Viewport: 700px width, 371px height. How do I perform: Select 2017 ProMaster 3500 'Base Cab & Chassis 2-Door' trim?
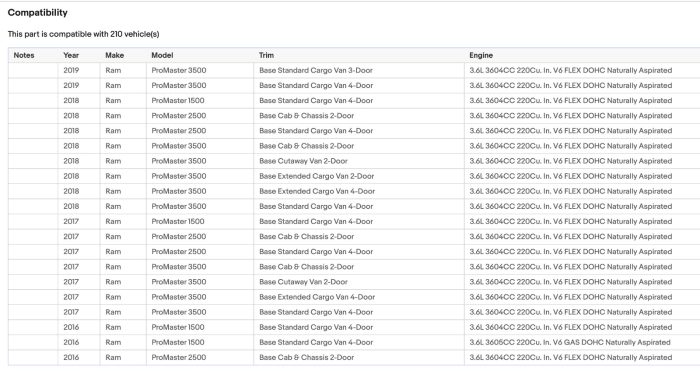click(x=306, y=267)
